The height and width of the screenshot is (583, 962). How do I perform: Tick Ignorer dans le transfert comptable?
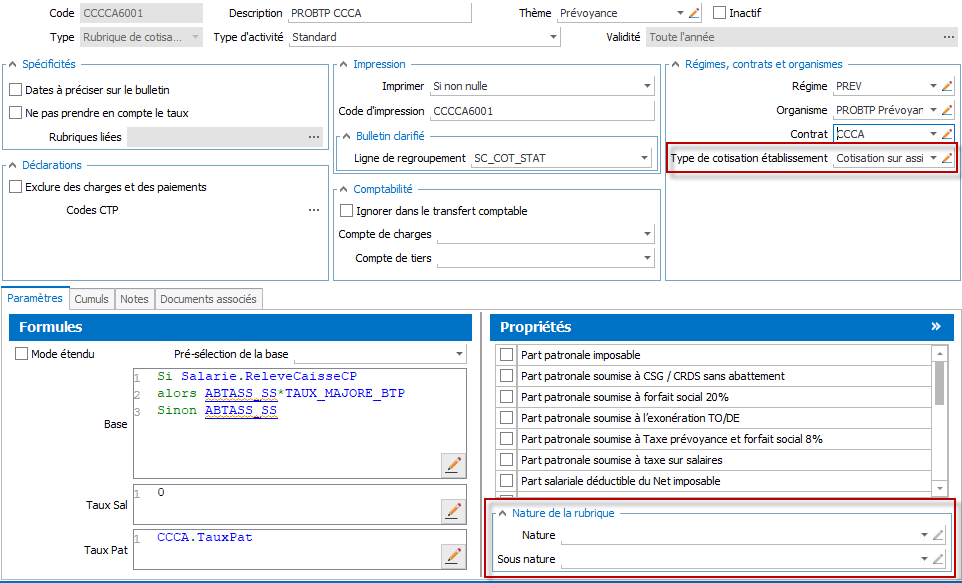coord(346,211)
